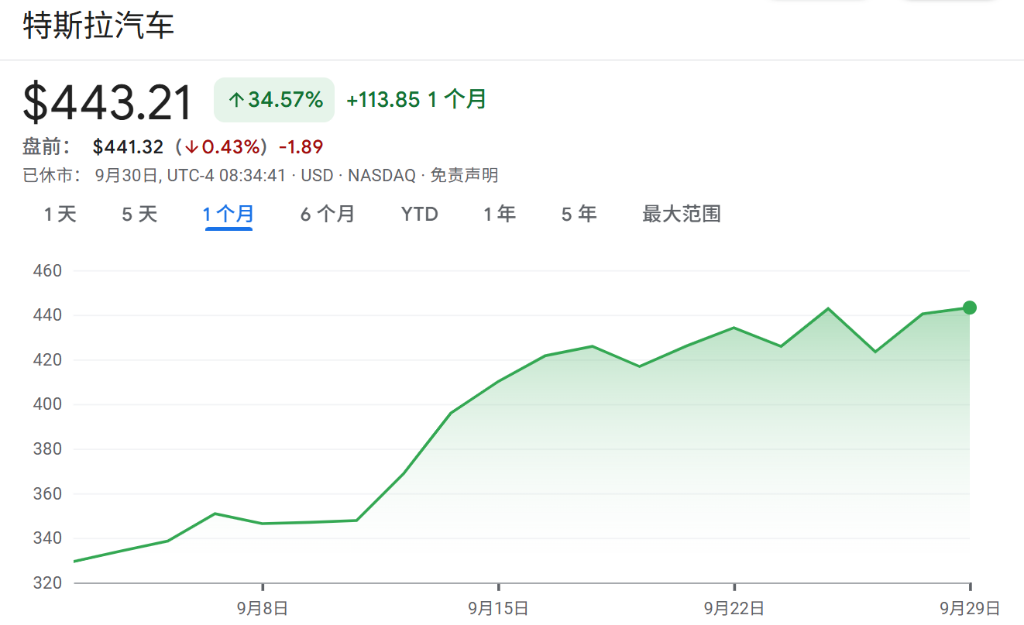
Task: Switch to the 1年 time range
Action: click(x=498, y=213)
